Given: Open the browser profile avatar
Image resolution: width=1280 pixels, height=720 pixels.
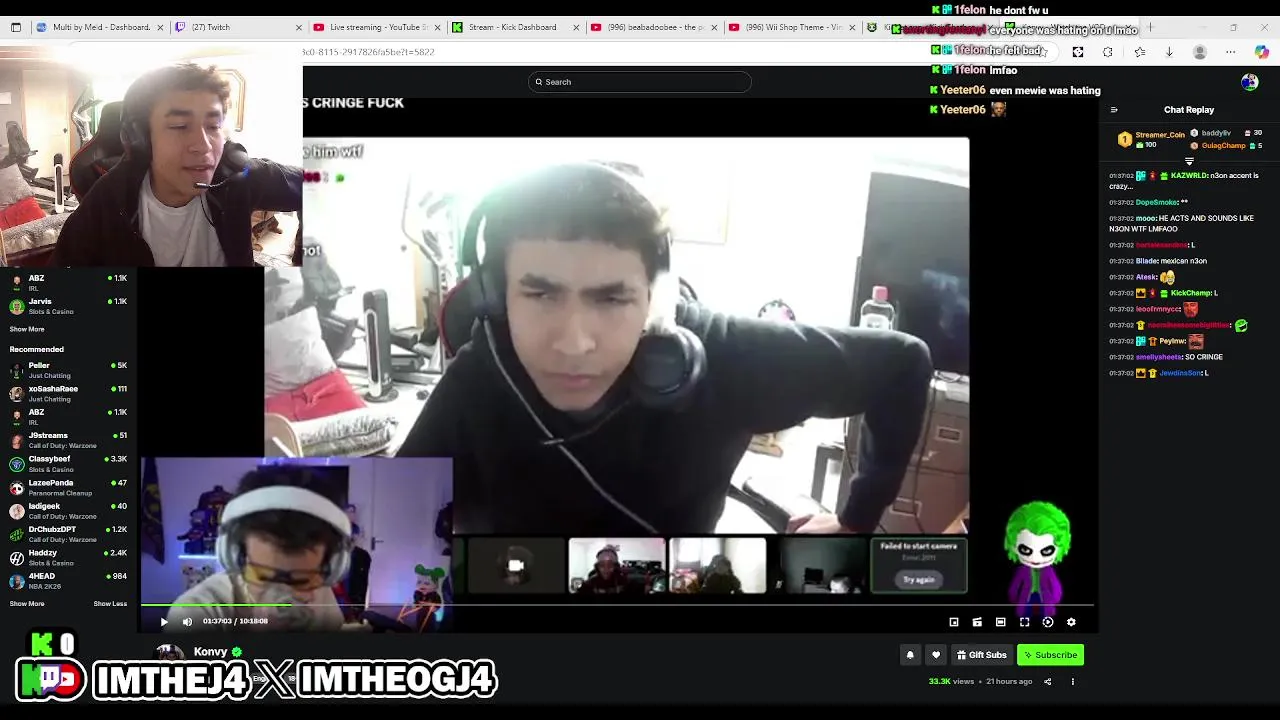Looking at the screenshot, I should (x=1200, y=52).
